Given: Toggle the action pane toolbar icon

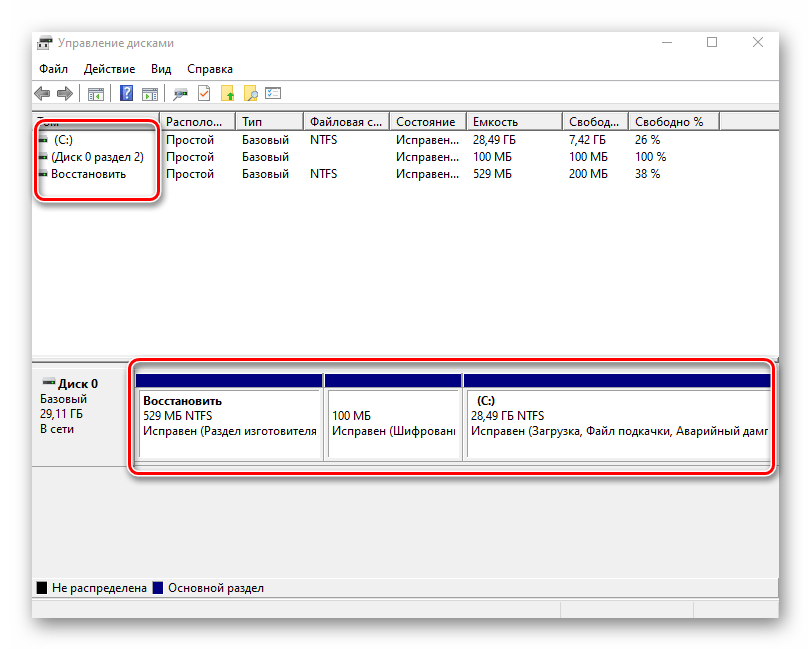Looking at the screenshot, I should pos(150,94).
